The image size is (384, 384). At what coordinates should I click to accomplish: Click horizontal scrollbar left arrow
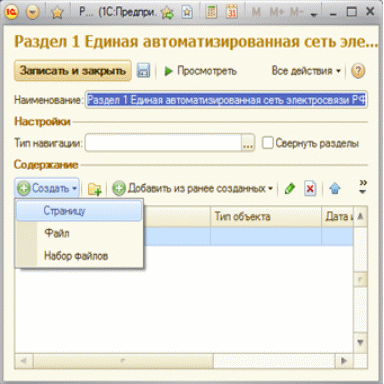pos(24,361)
